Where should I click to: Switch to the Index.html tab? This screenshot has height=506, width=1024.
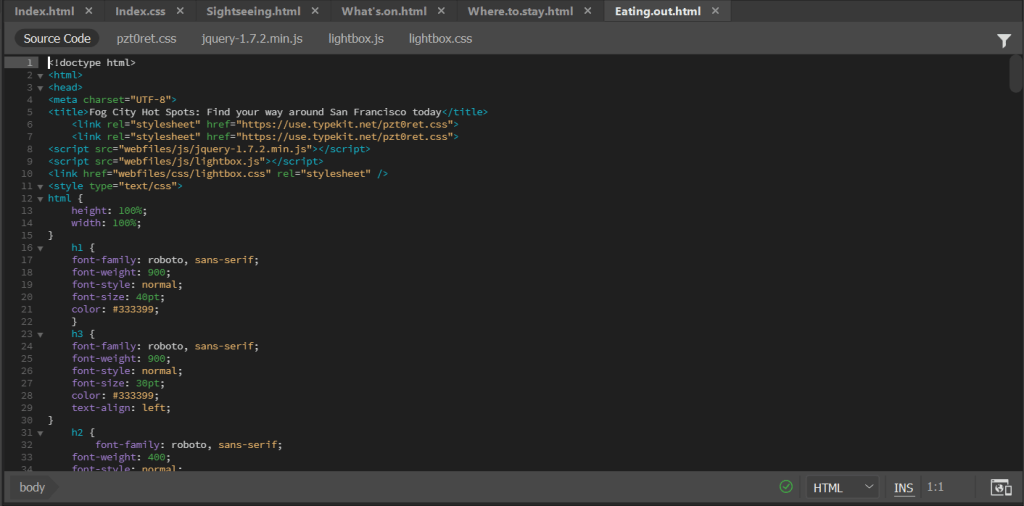[x=44, y=11]
